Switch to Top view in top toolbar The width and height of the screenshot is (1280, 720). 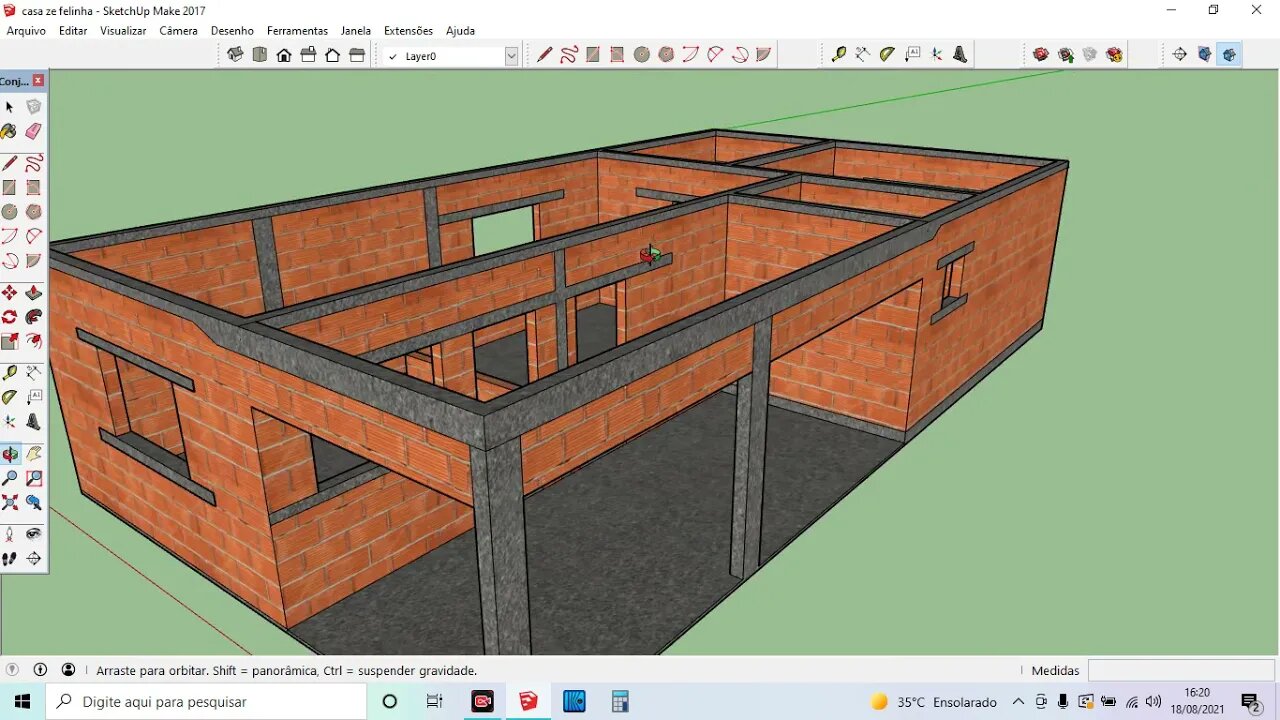click(x=260, y=55)
